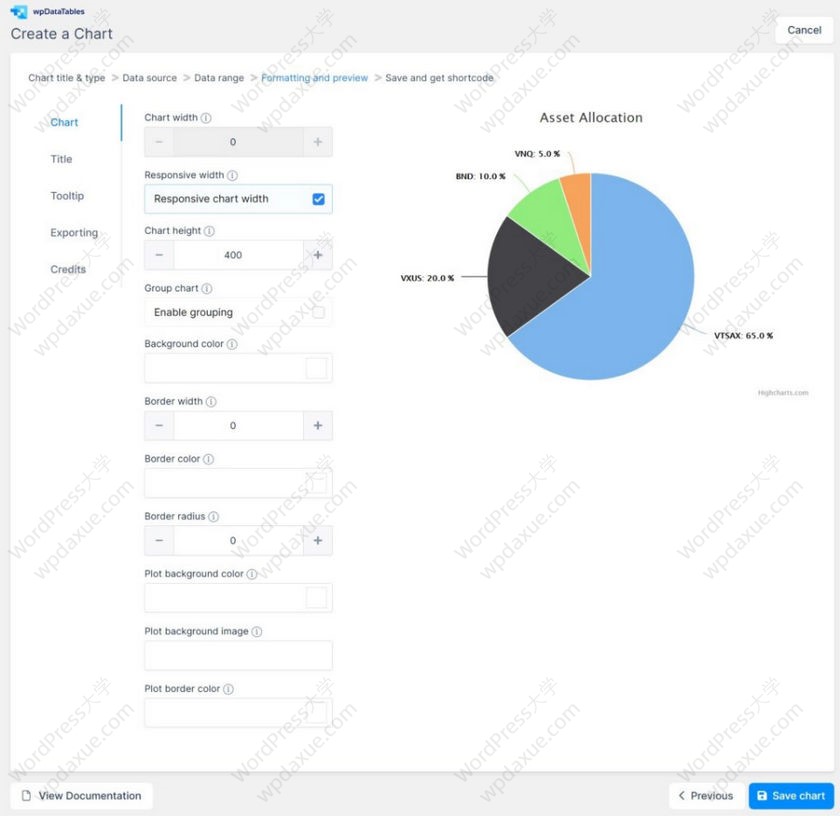Open Background color swatch picker
The width and height of the screenshot is (840, 816).
[316, 368]
